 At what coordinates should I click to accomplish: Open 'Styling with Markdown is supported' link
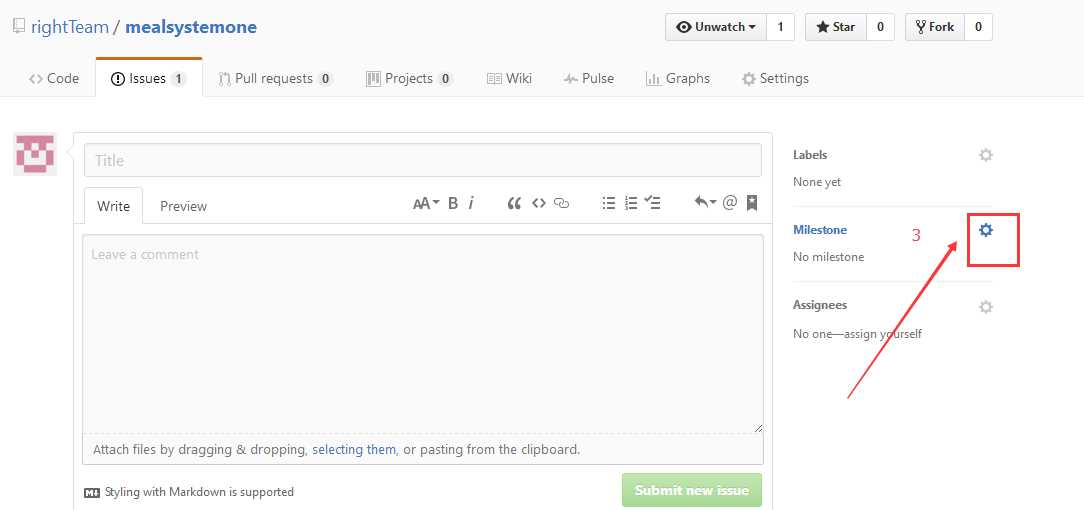point(199,493)
